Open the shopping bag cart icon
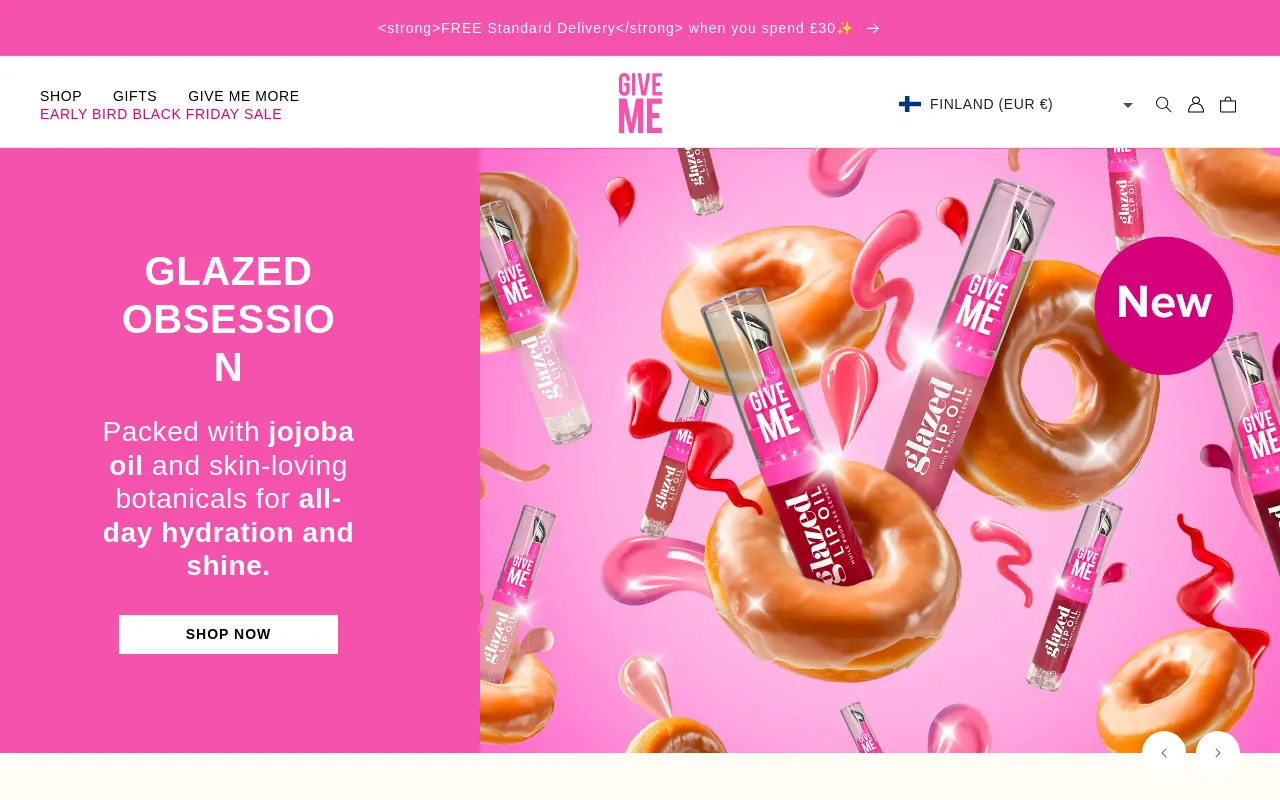The width and height of the screenshot is (1280, 800). point(1228,104)
